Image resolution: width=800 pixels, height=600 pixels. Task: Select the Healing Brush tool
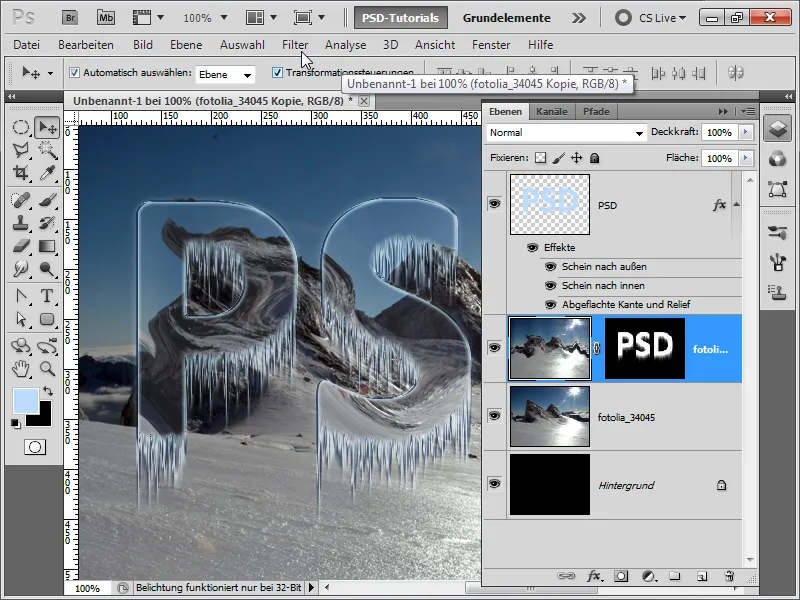click(x=20, y=200)
